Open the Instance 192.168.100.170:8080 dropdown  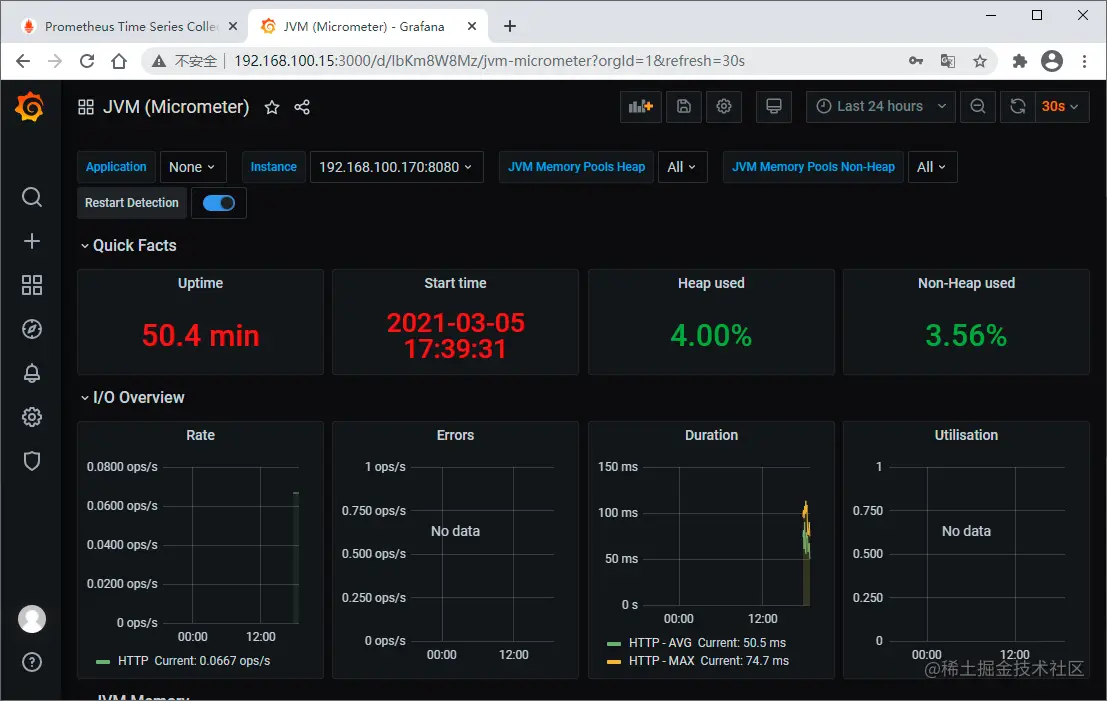coord(396,167)
